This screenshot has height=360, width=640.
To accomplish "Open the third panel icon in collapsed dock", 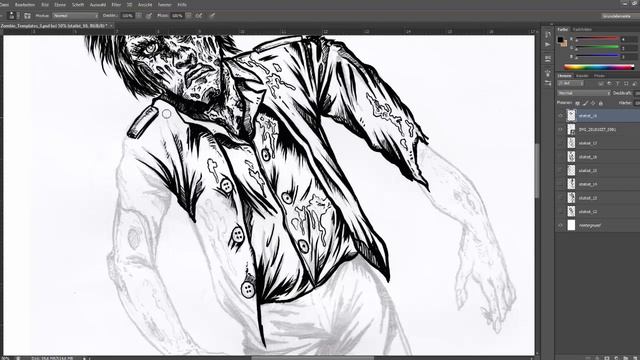I will point(548,59).
